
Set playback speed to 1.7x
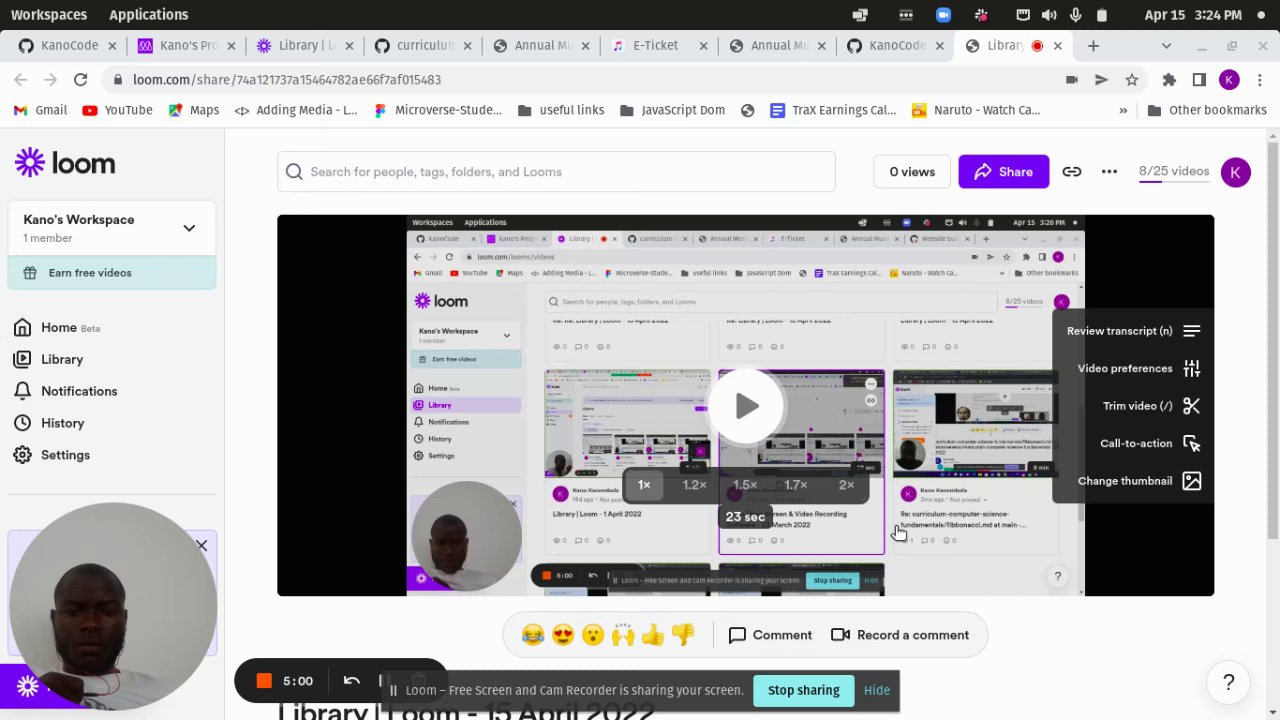(796, 485)
